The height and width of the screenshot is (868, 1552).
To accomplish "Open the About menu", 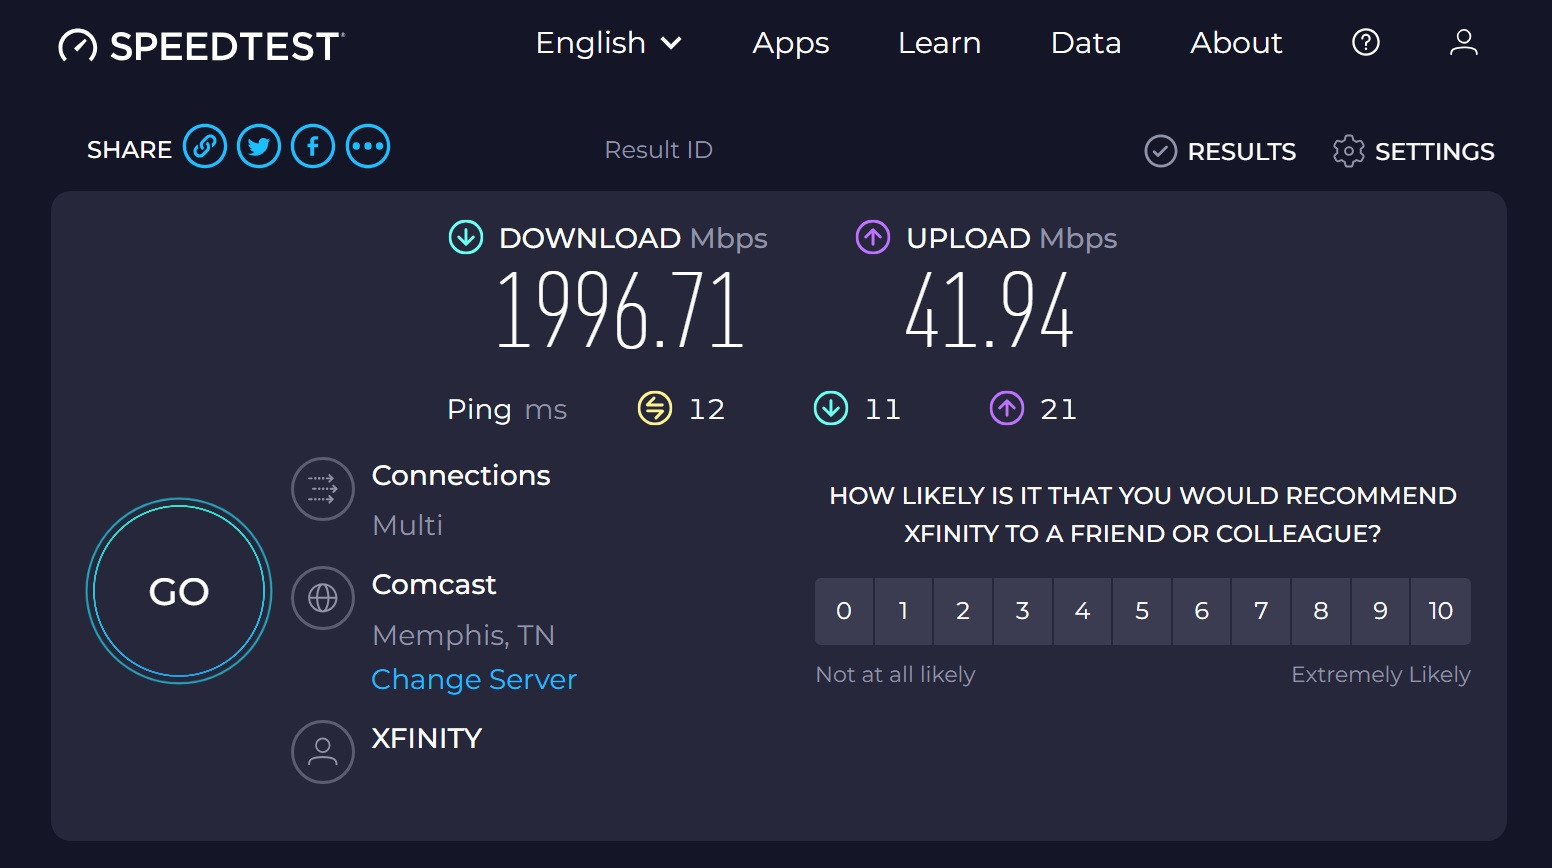I will pyautogui.click(x=1236, y=43).
